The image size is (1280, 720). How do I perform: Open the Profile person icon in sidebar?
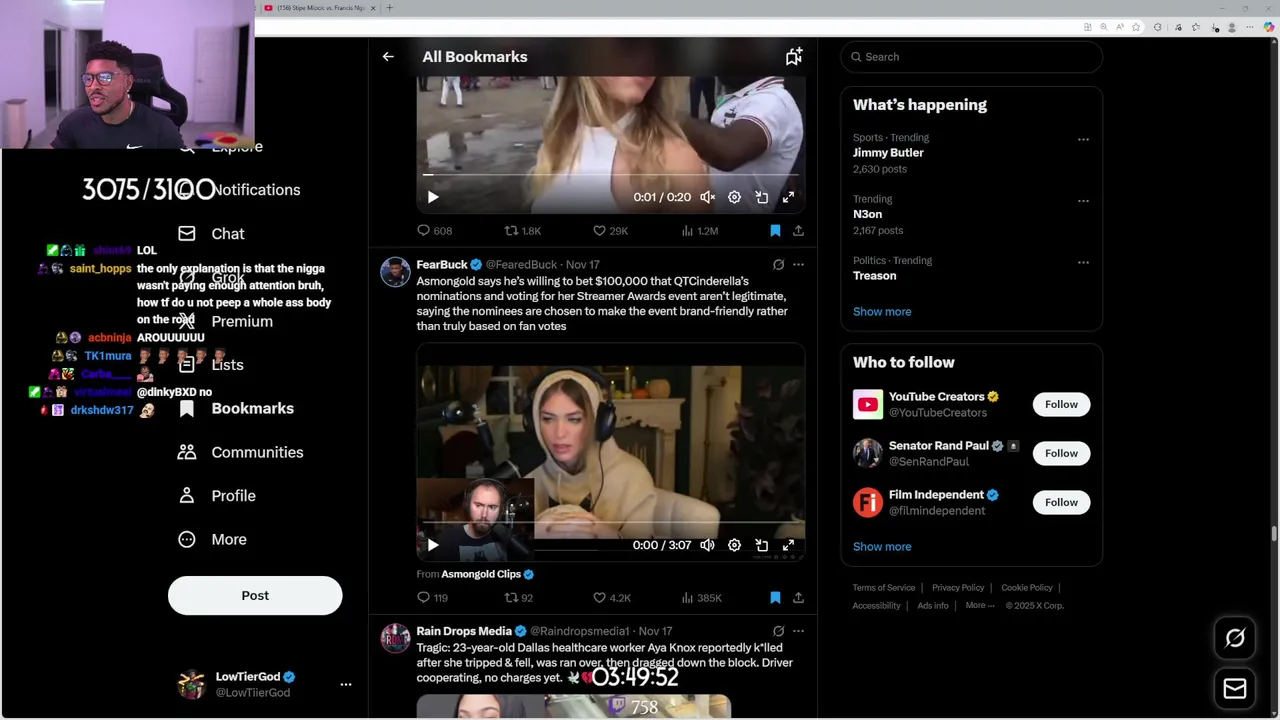(187, 496)
